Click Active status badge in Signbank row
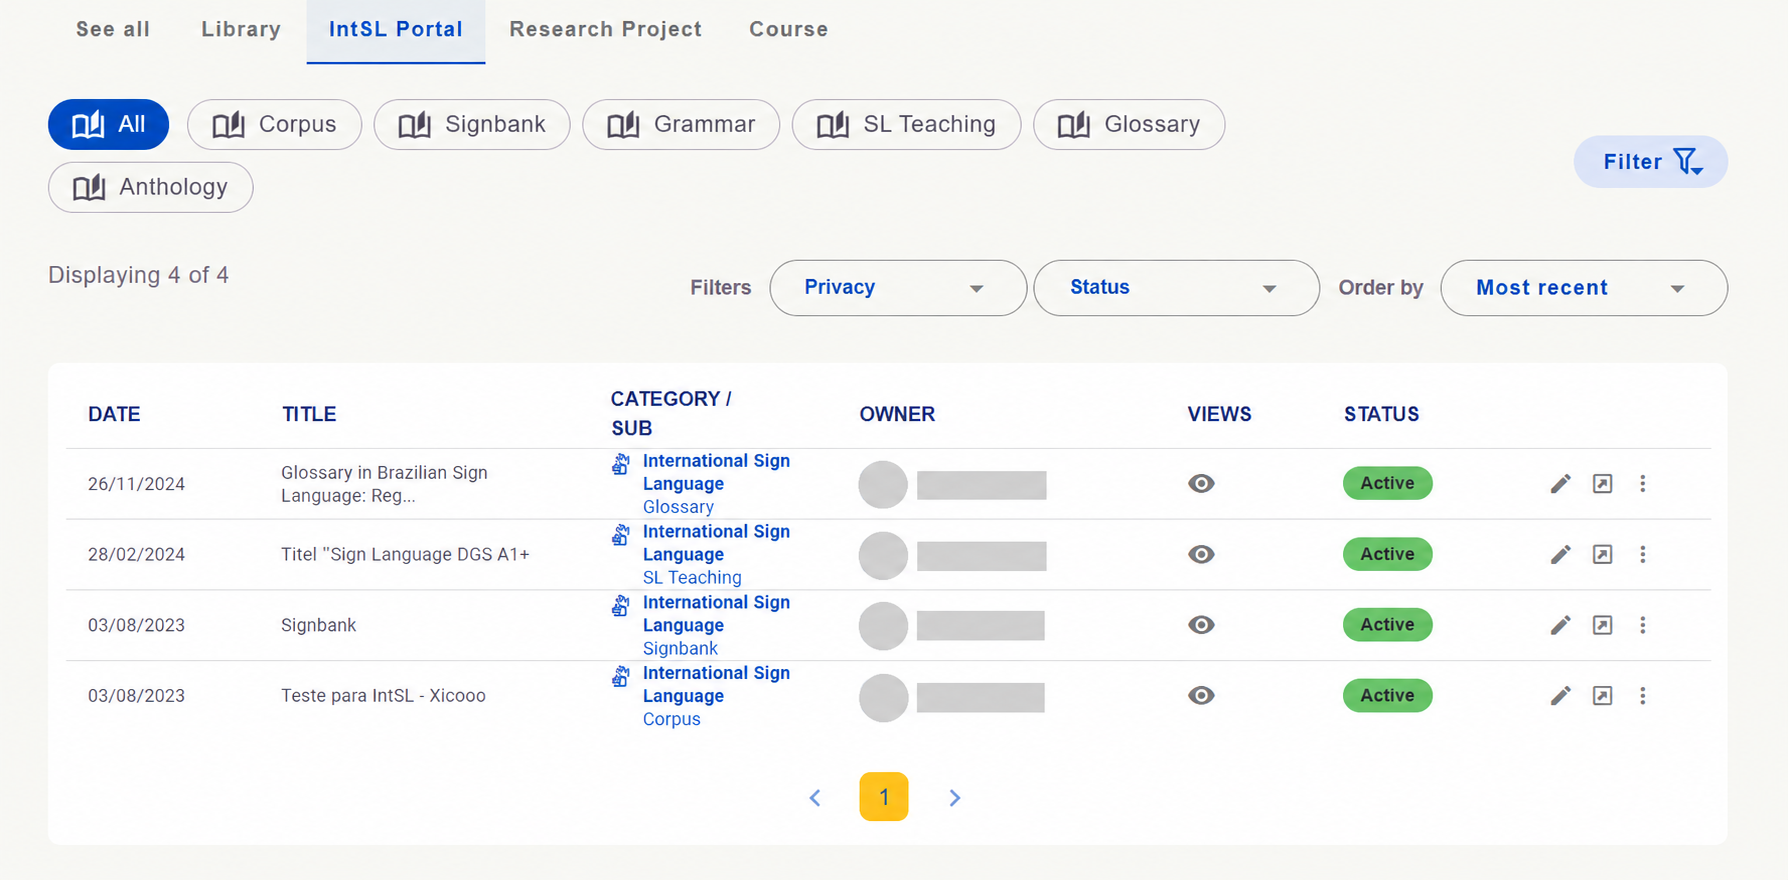 [1387, 625]
